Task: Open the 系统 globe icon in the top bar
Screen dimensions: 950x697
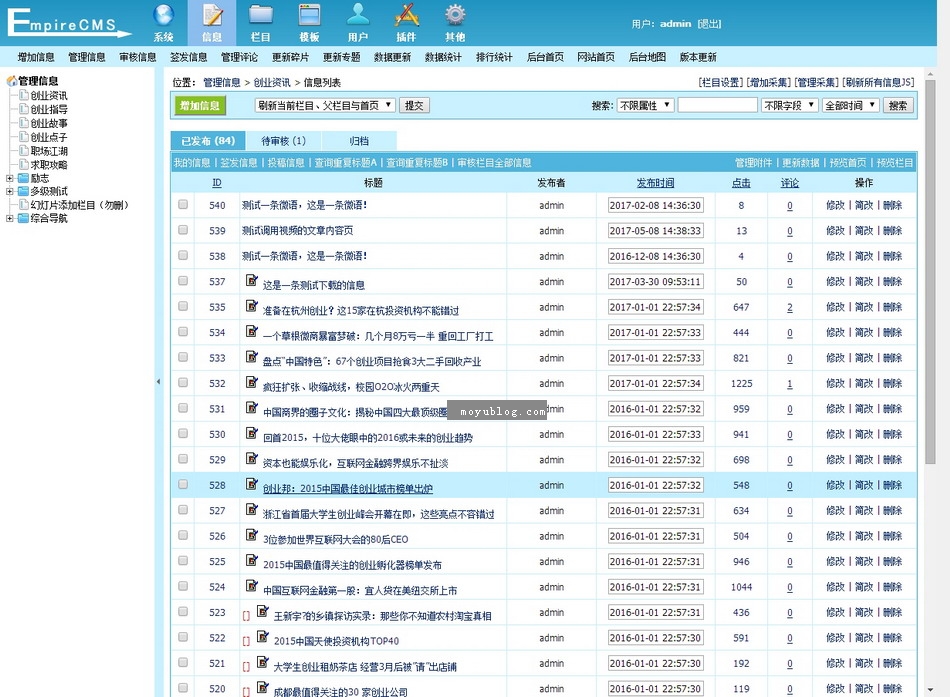Action: [x=164, y=15]
